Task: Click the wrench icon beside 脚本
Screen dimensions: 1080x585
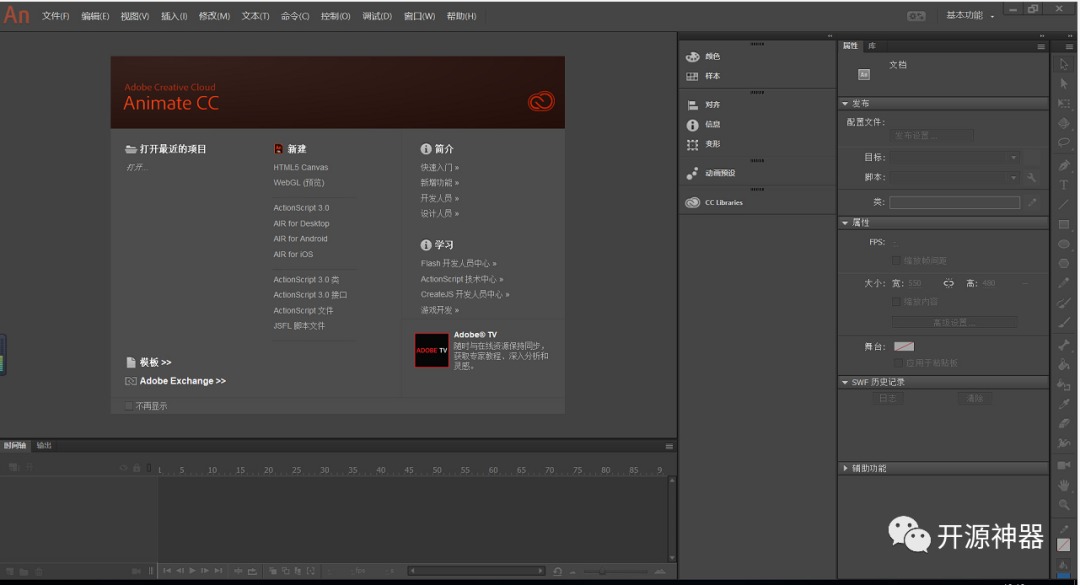Action: [x=1031, y=178]
